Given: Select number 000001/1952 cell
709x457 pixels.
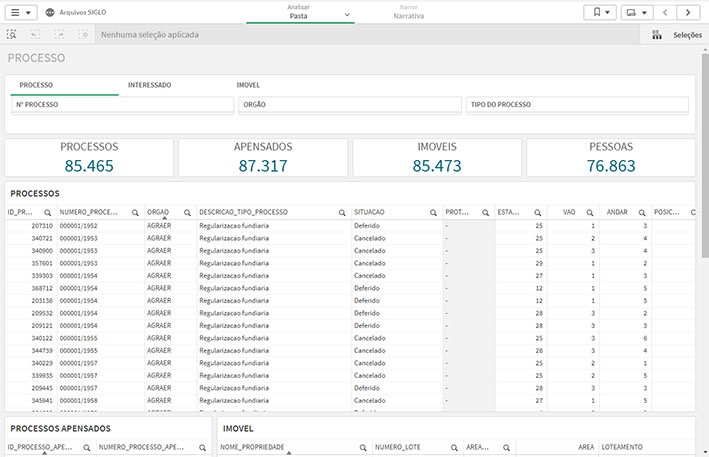Looking at the screenshot, I should point(78,226).
